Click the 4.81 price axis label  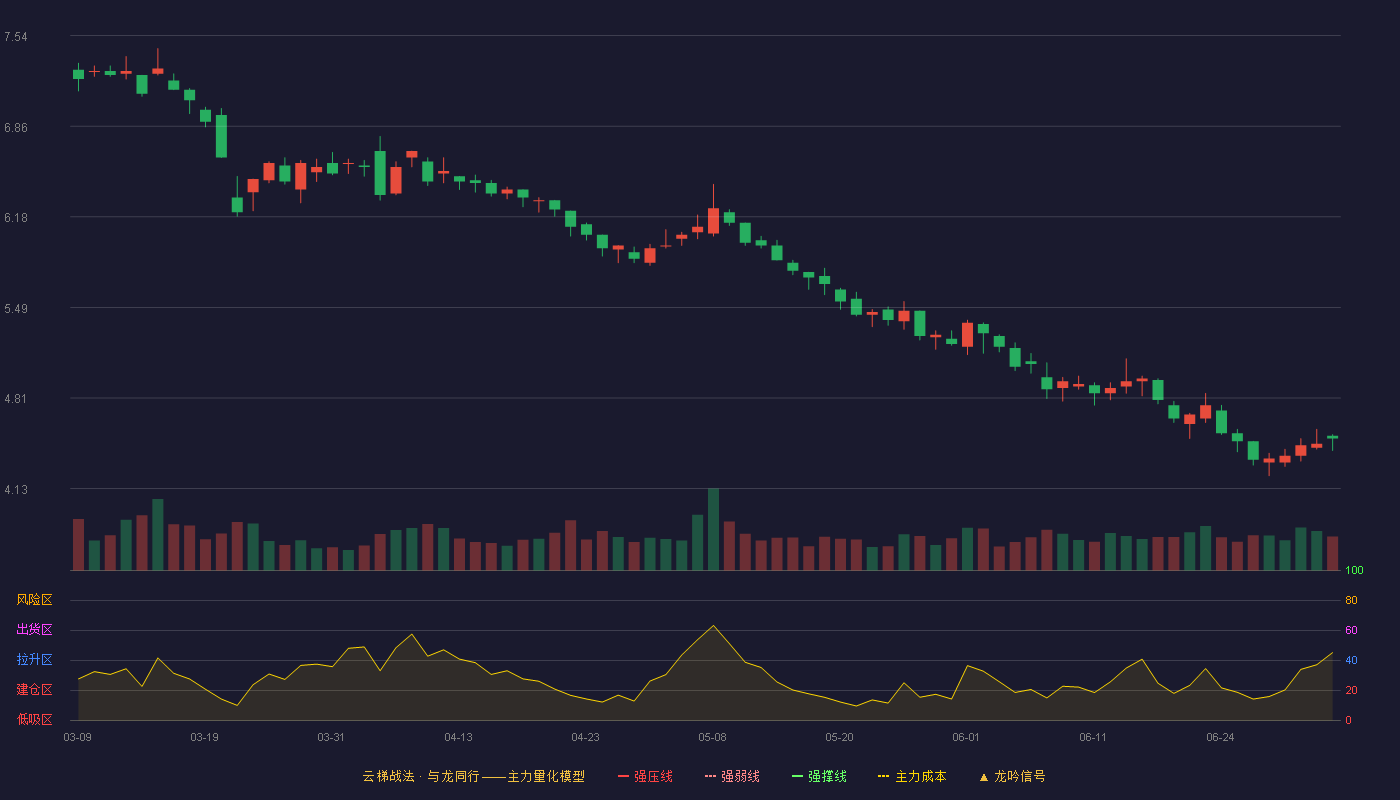[x=16, y=399]
